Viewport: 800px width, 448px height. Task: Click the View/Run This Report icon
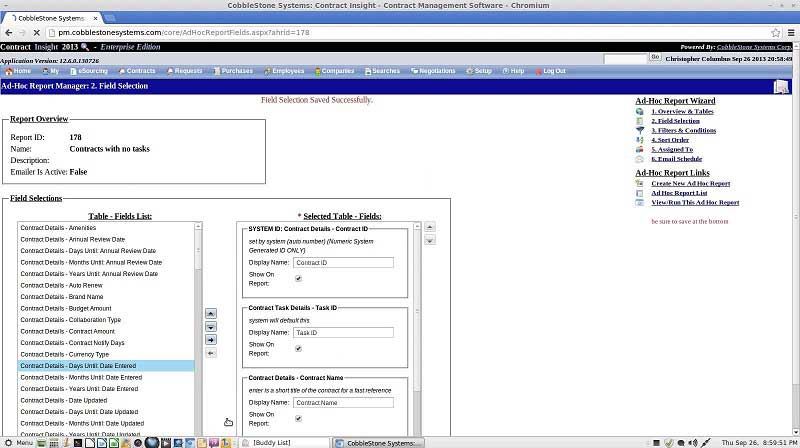pyautogui.click(x=639, y=203)
